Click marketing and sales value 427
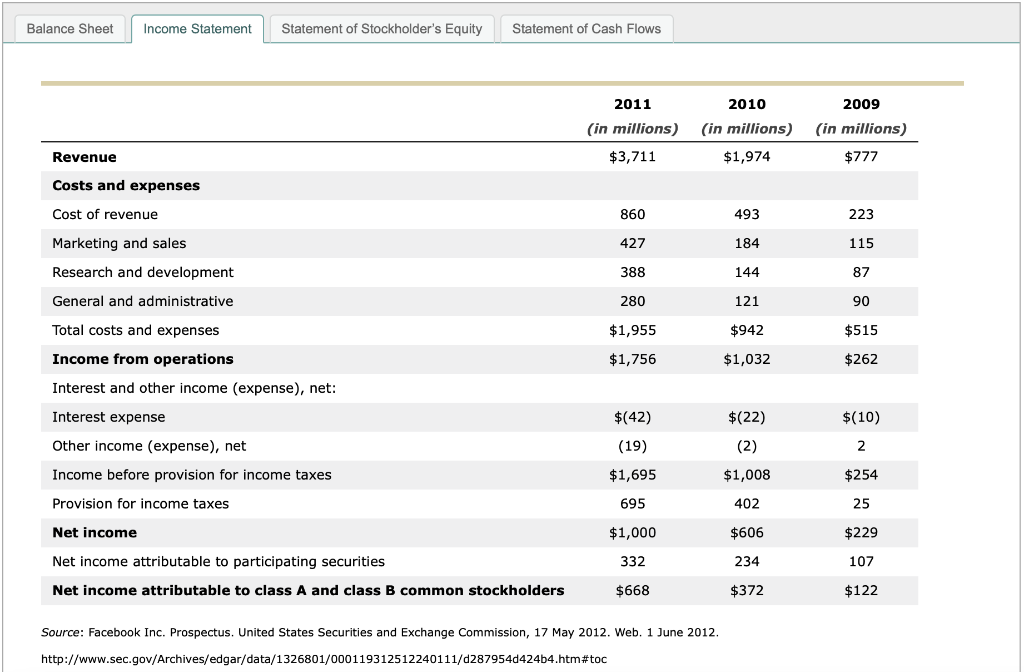 coord(632,244)
